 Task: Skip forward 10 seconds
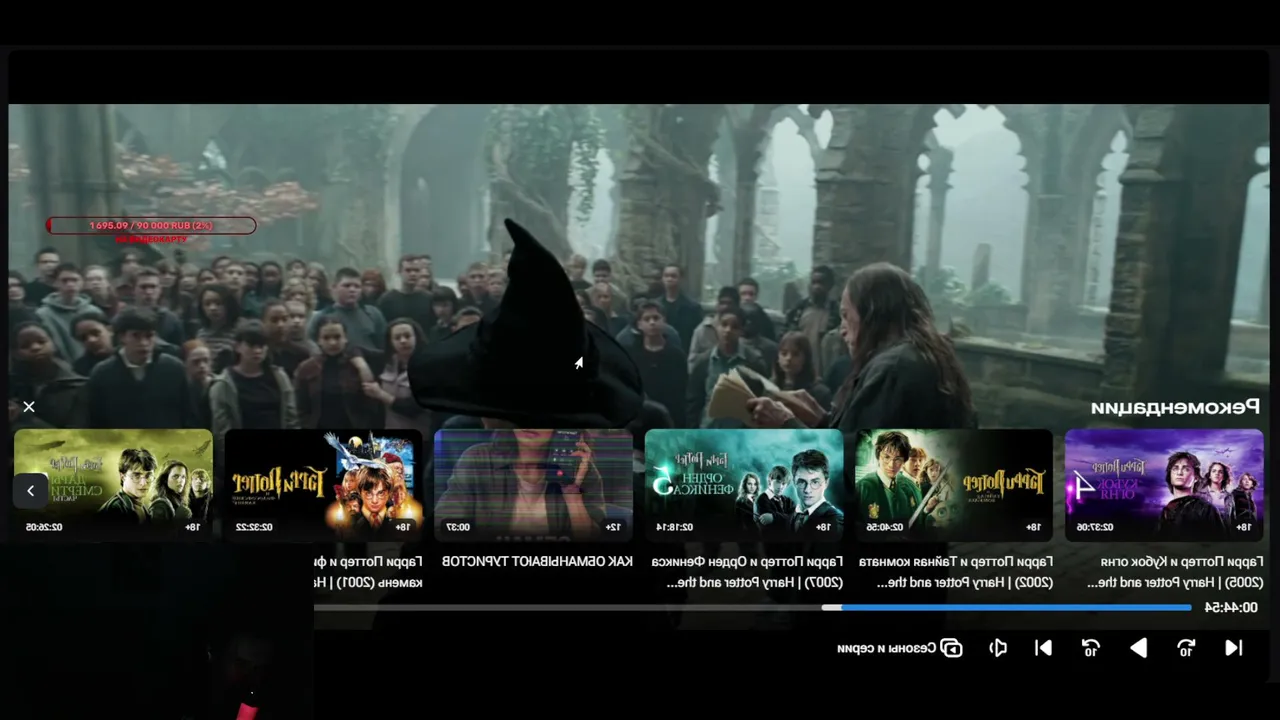pos(1091,648)
